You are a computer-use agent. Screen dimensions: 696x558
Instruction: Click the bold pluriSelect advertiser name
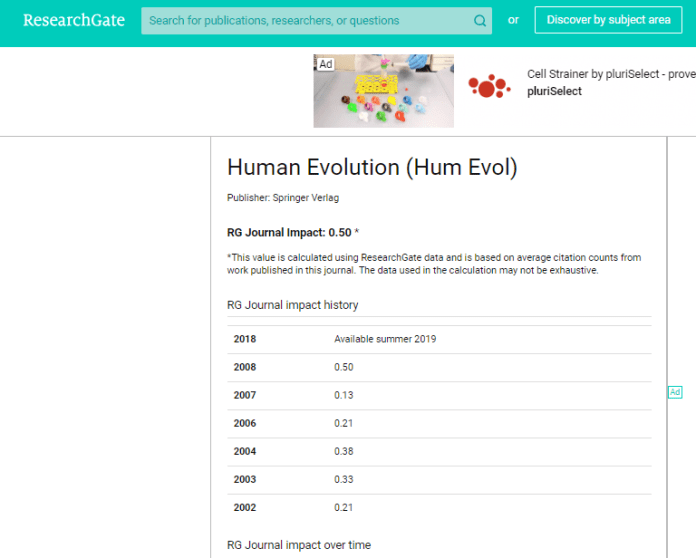554,92
